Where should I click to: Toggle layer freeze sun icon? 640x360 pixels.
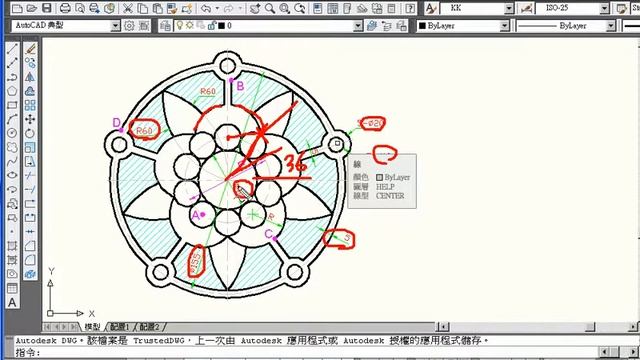click(x=190, y=25)
